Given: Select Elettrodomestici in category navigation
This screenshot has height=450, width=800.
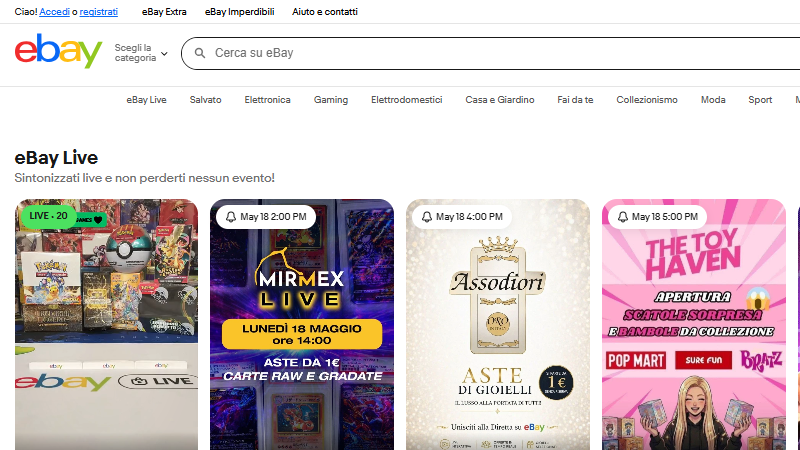Looking at the screenshot, I should (x=407, y=100).
